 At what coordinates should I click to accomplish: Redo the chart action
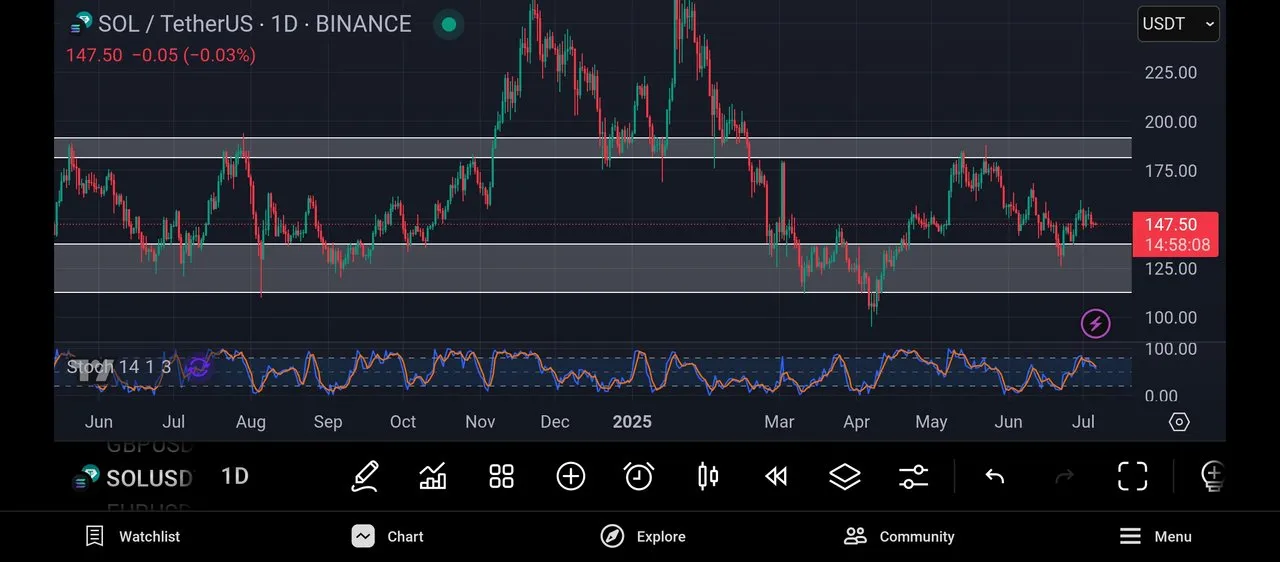(1064, 477)
